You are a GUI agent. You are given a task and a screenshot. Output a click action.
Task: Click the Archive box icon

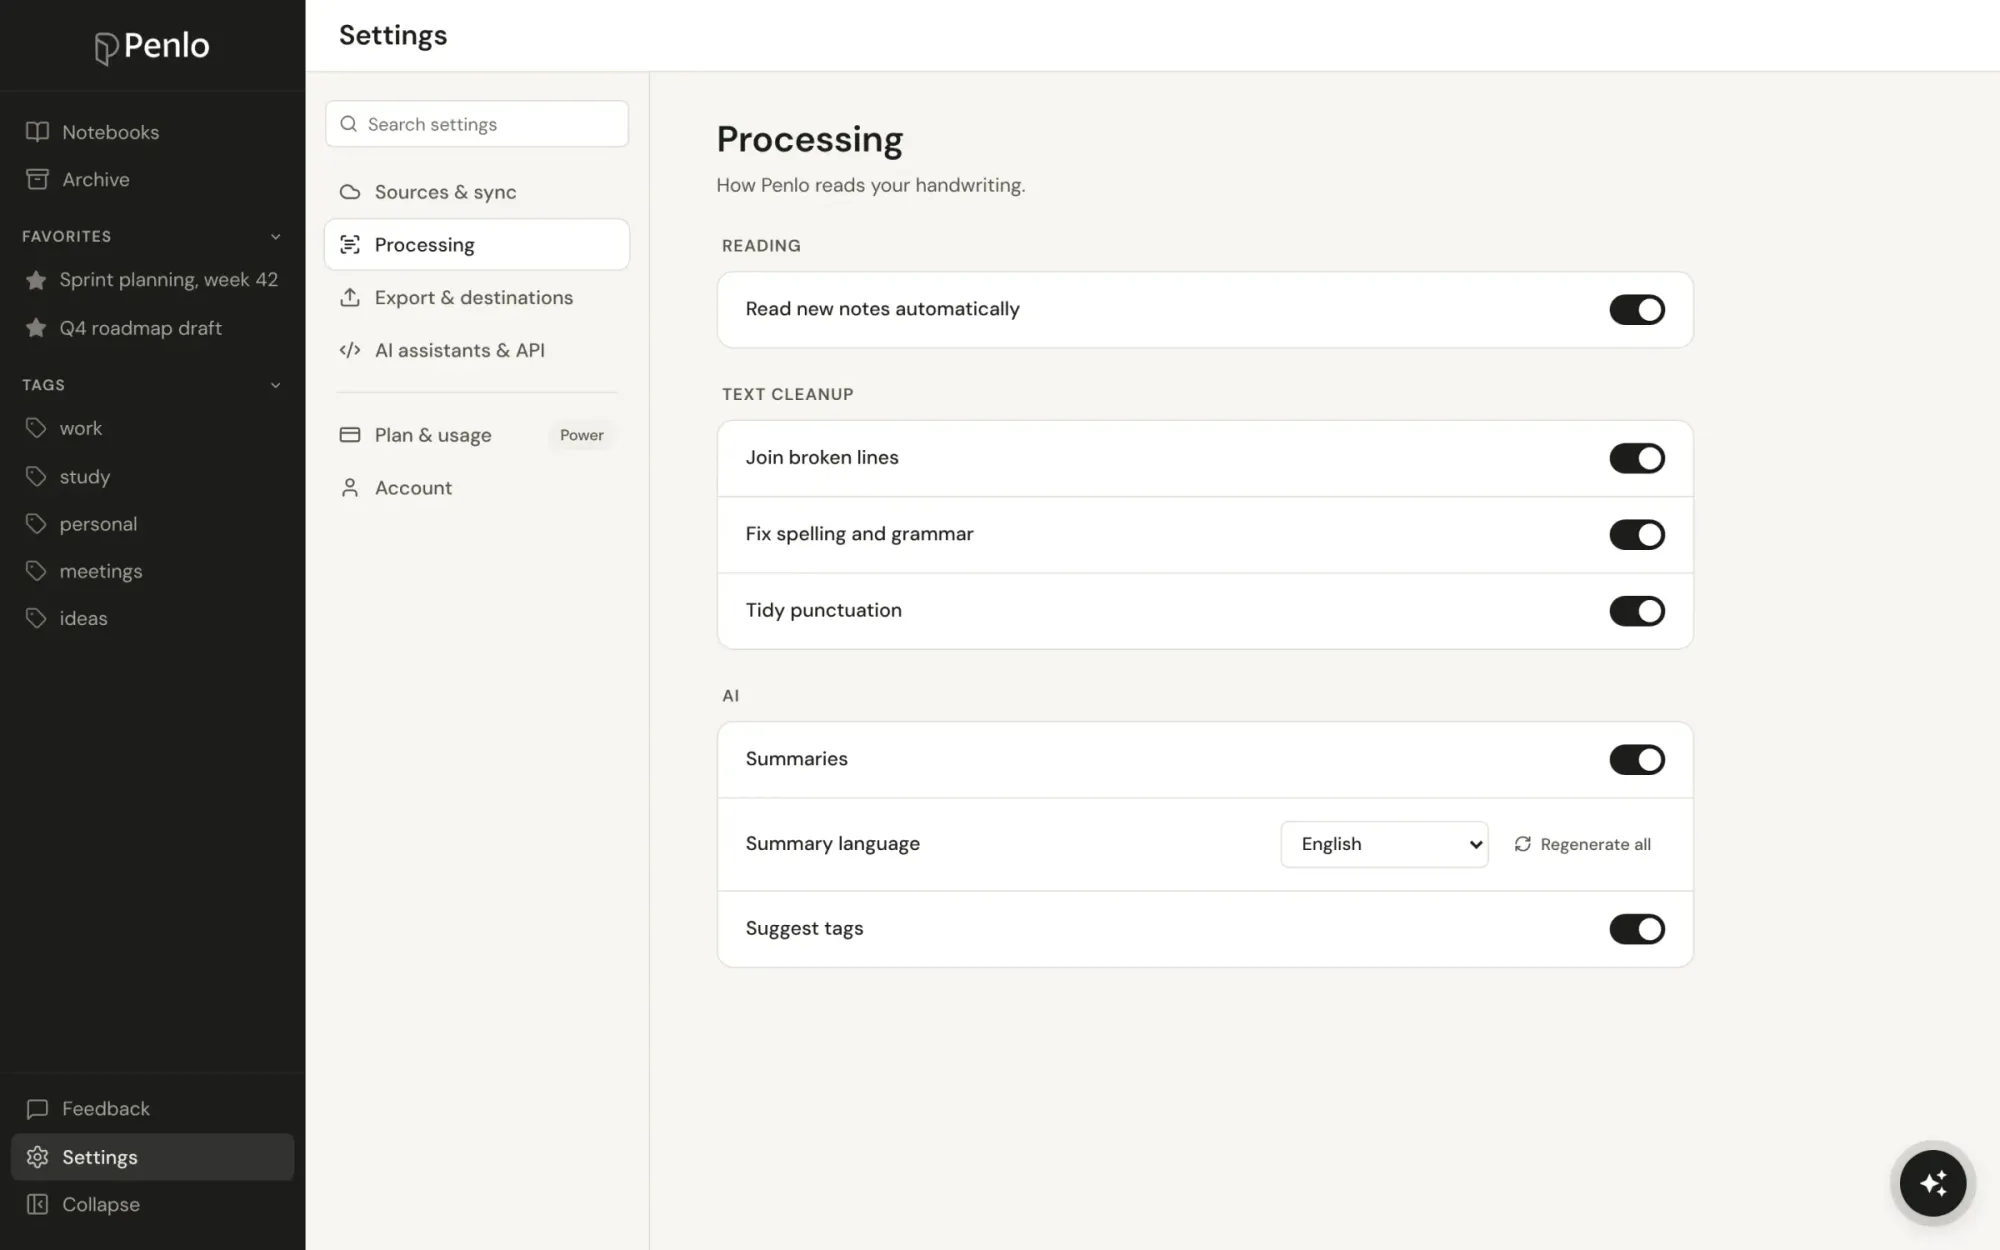37,179
